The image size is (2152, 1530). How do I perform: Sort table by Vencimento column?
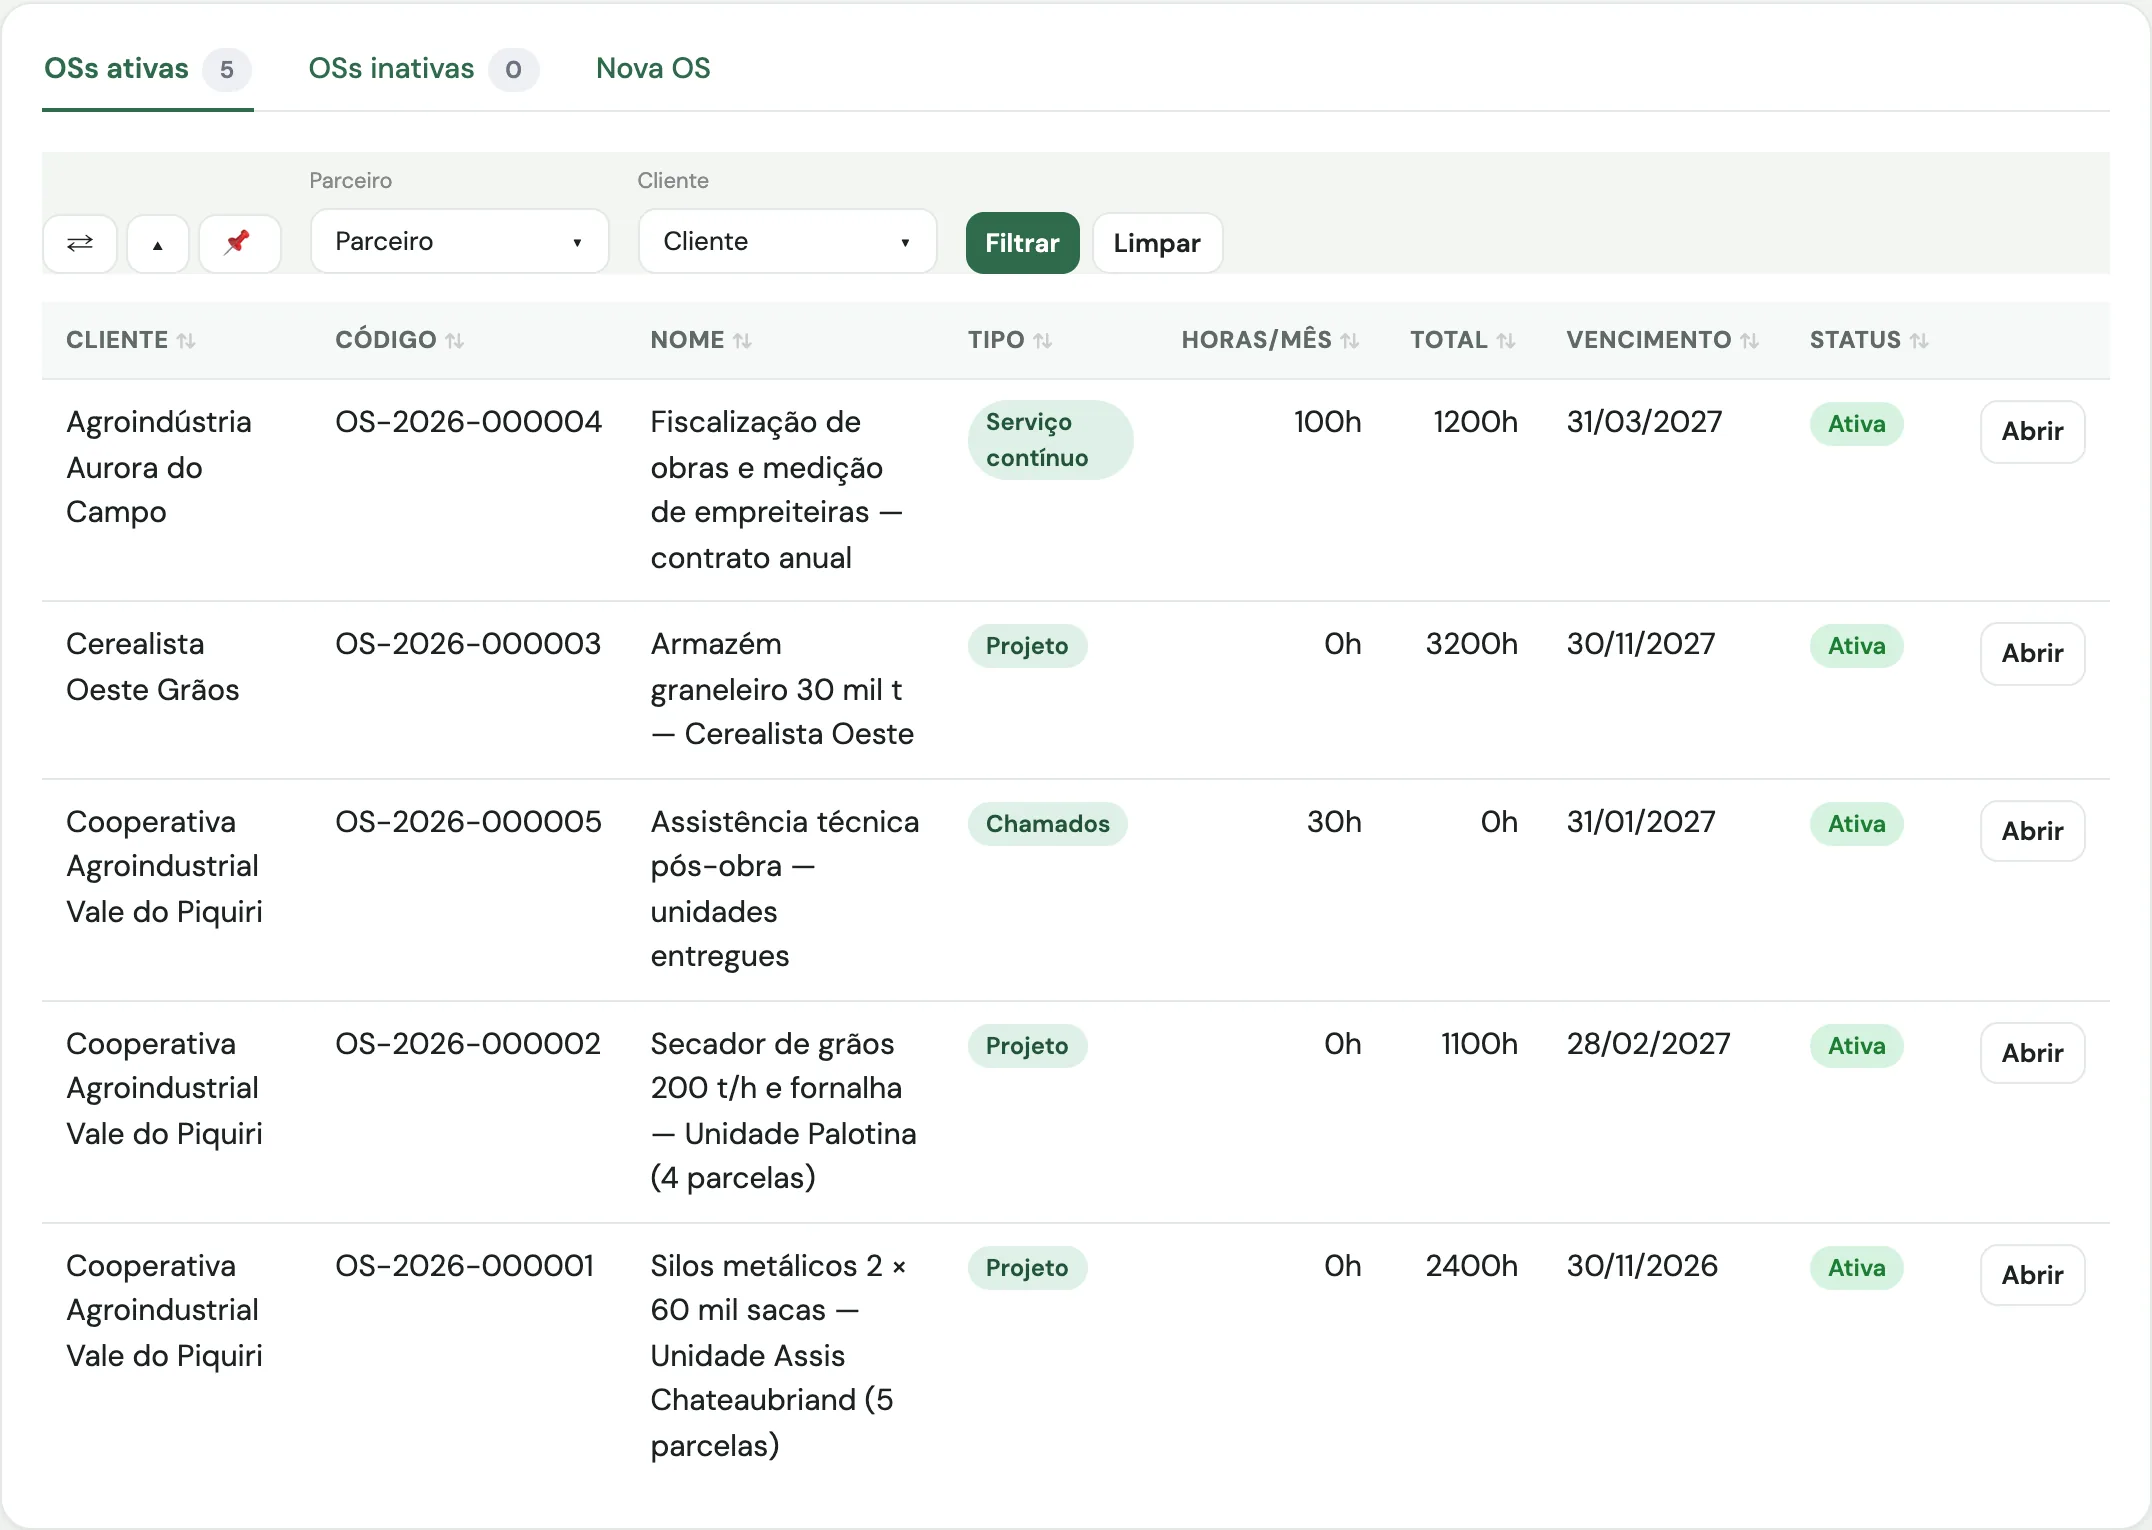pyautogui.click(x=1662, y=340)
